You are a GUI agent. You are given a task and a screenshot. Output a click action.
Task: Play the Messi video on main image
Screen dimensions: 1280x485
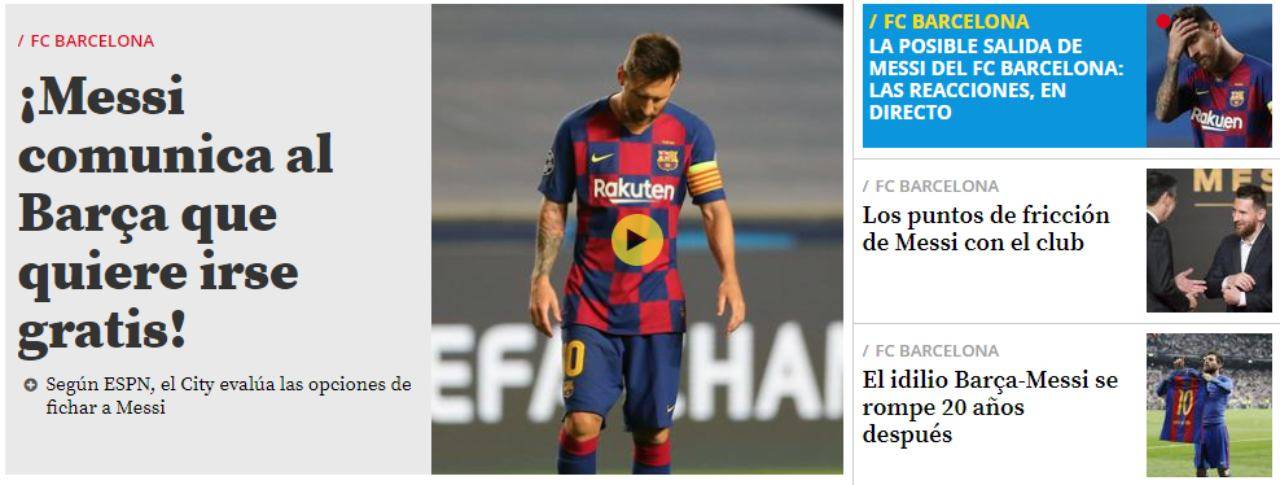pos(637,240)
